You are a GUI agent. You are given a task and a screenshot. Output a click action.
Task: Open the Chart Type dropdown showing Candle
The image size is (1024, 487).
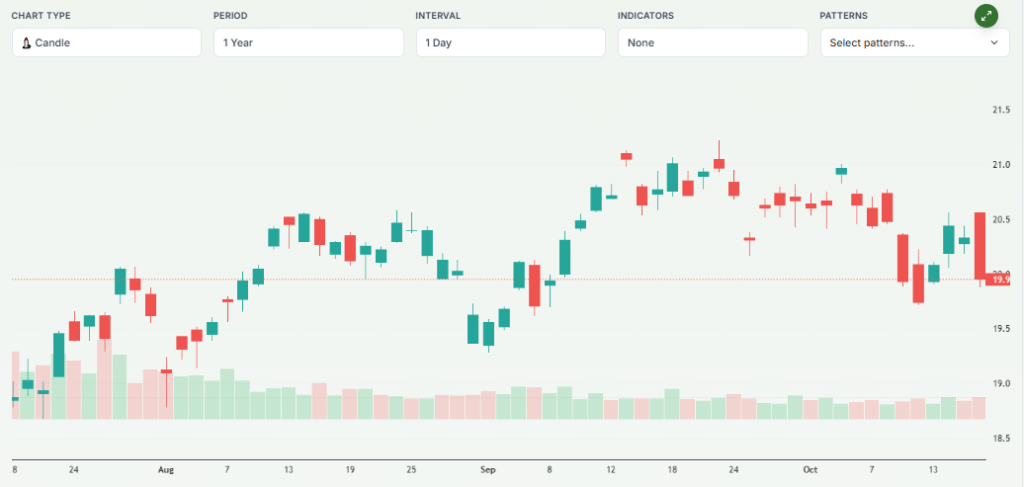pos(107,43)
